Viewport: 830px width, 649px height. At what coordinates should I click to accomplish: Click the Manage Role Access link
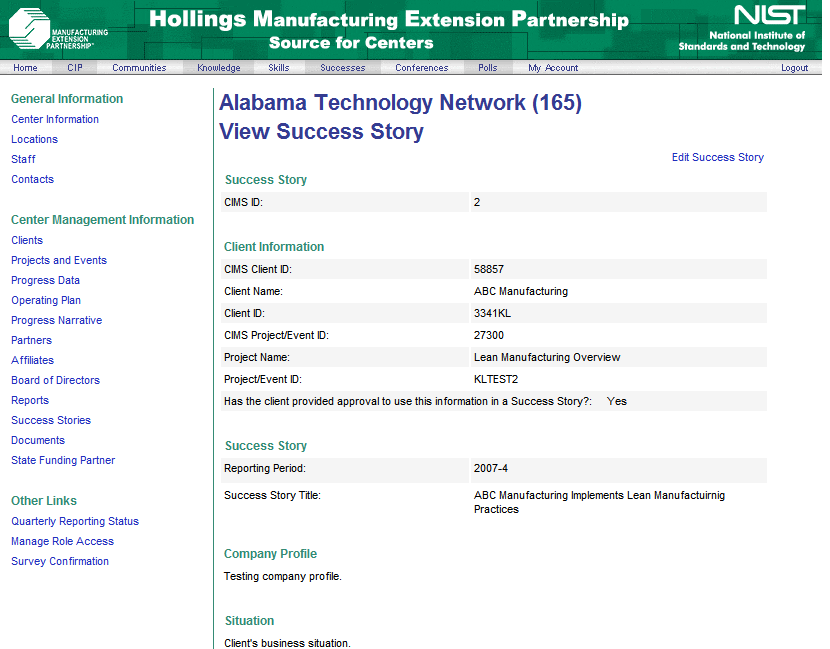[62, 541]
